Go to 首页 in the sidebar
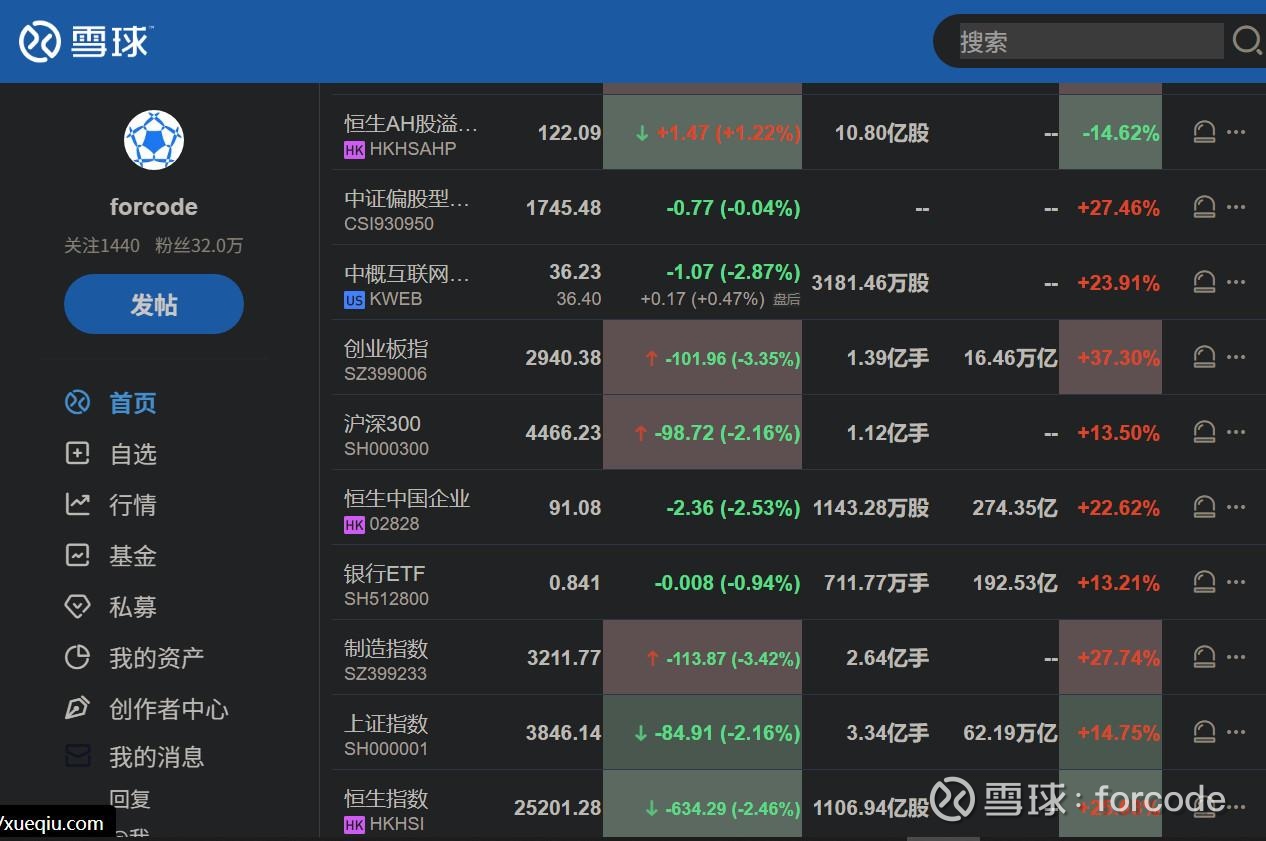This screenshot has width=1266, height=841. pos(133,403)
